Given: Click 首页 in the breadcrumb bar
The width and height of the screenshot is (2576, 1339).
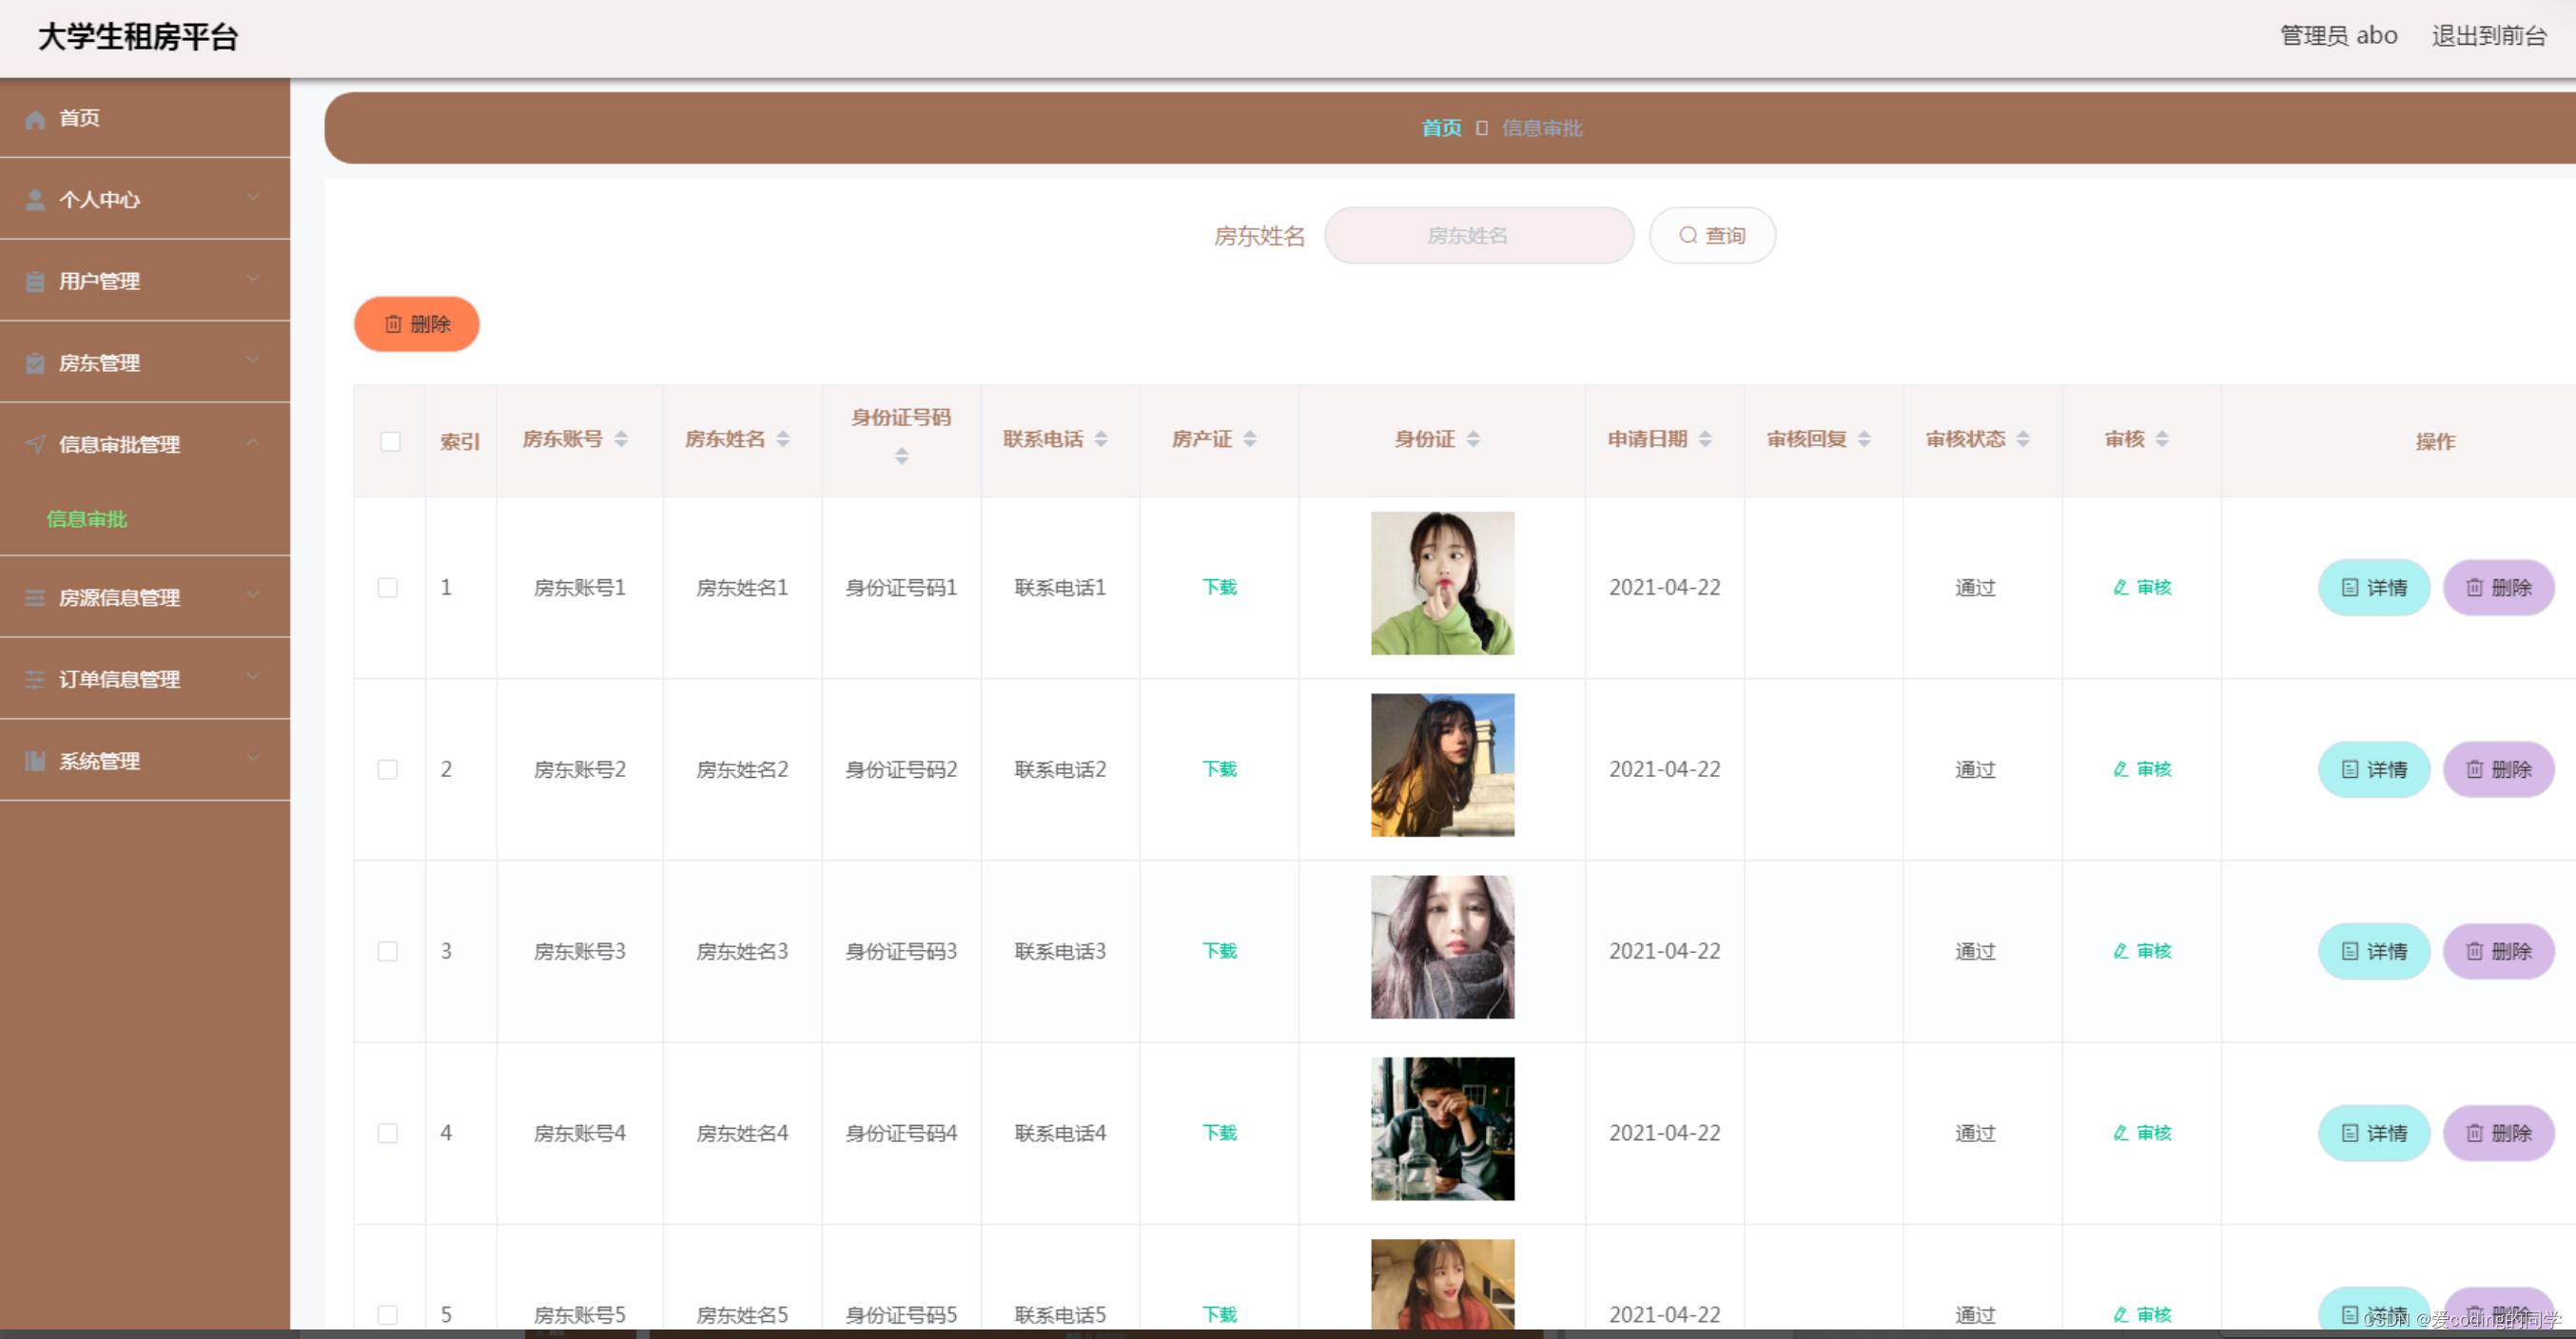Looking at the screenshot, I should [1441, 128].
